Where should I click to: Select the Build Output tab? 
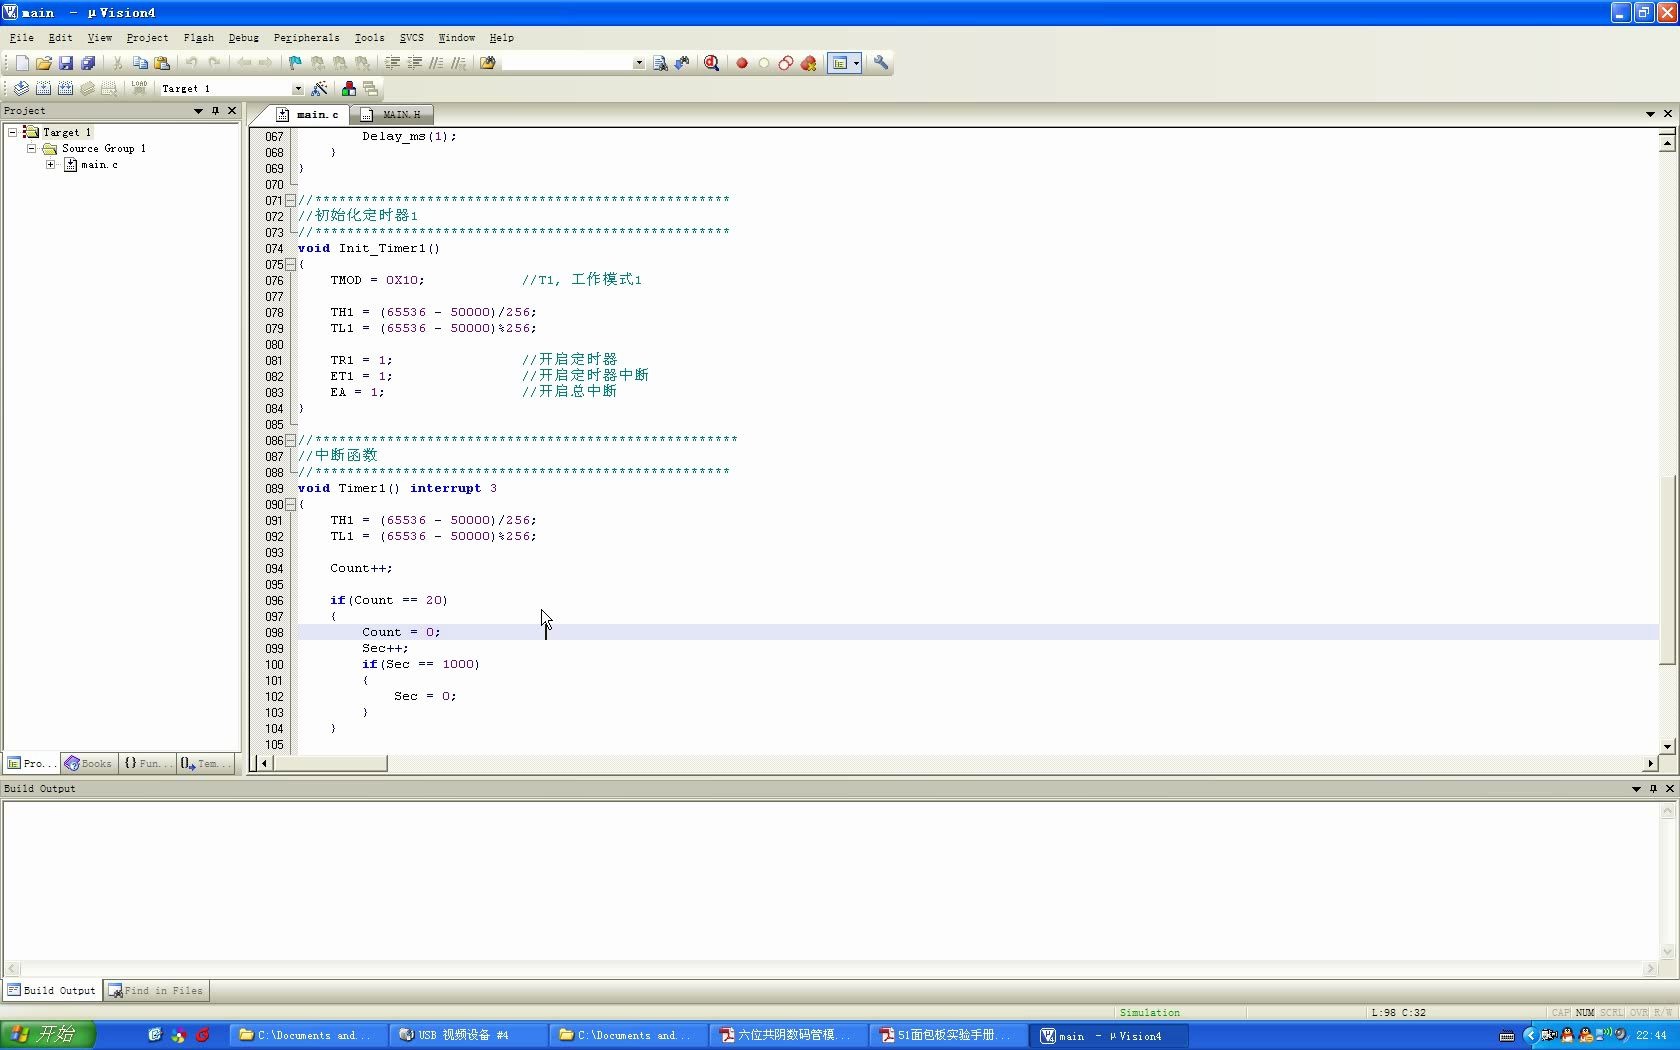click(x=51, y=991)
